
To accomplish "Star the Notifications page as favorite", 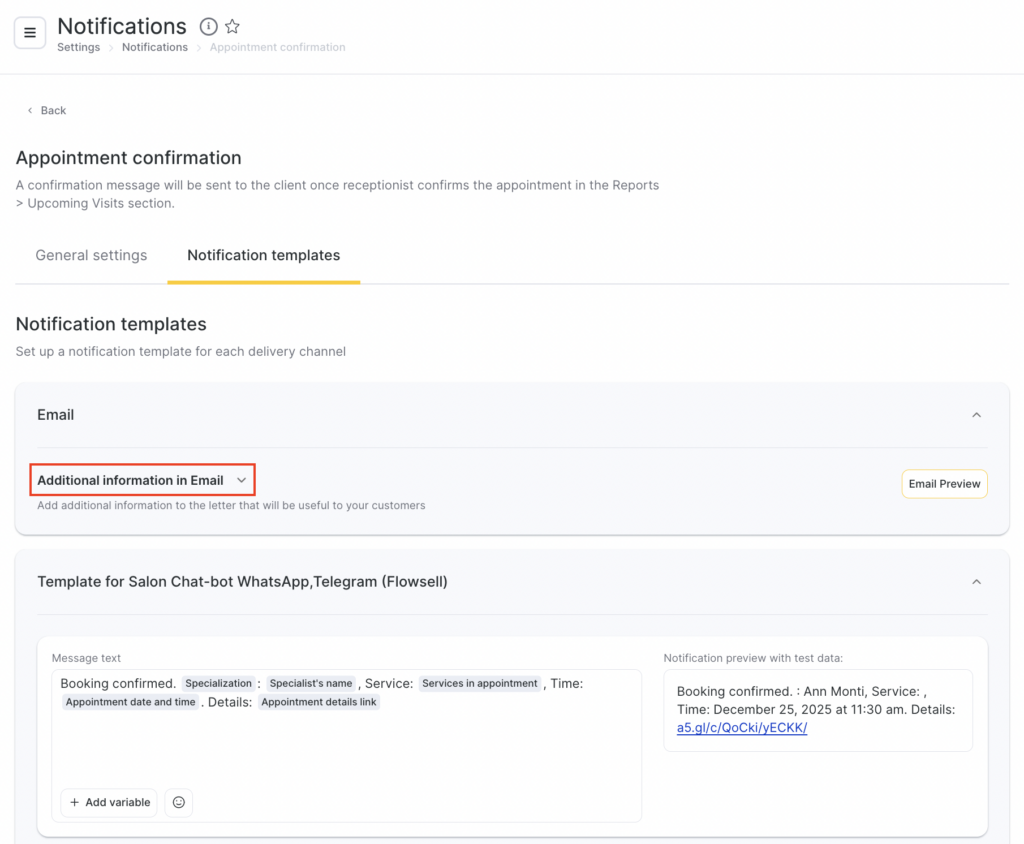I will click(232, 27).
